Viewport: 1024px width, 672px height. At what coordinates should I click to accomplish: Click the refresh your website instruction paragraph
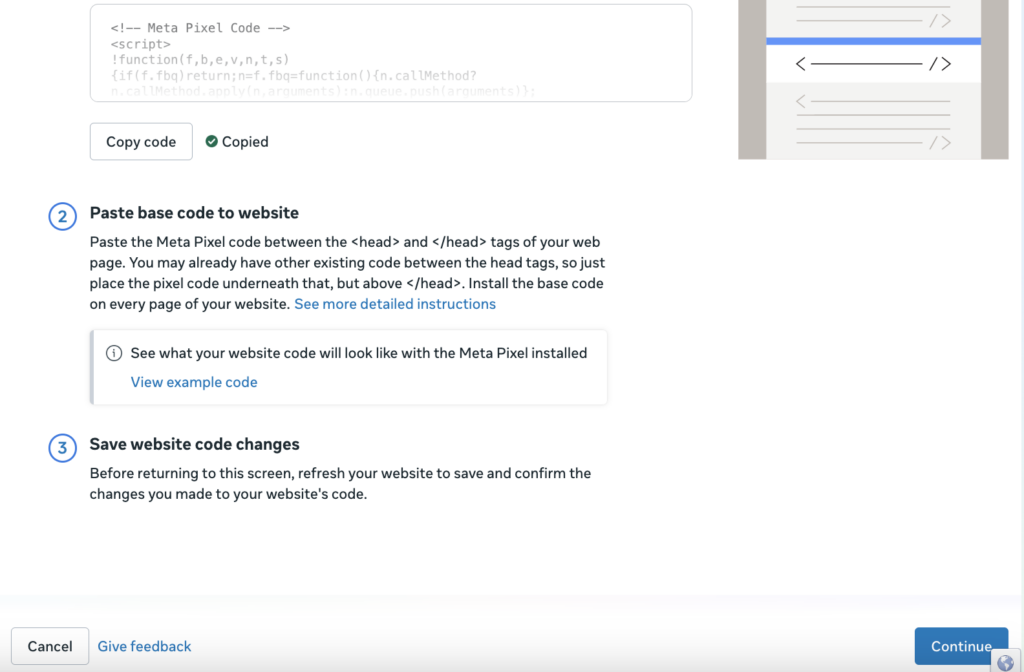point(340,484)
